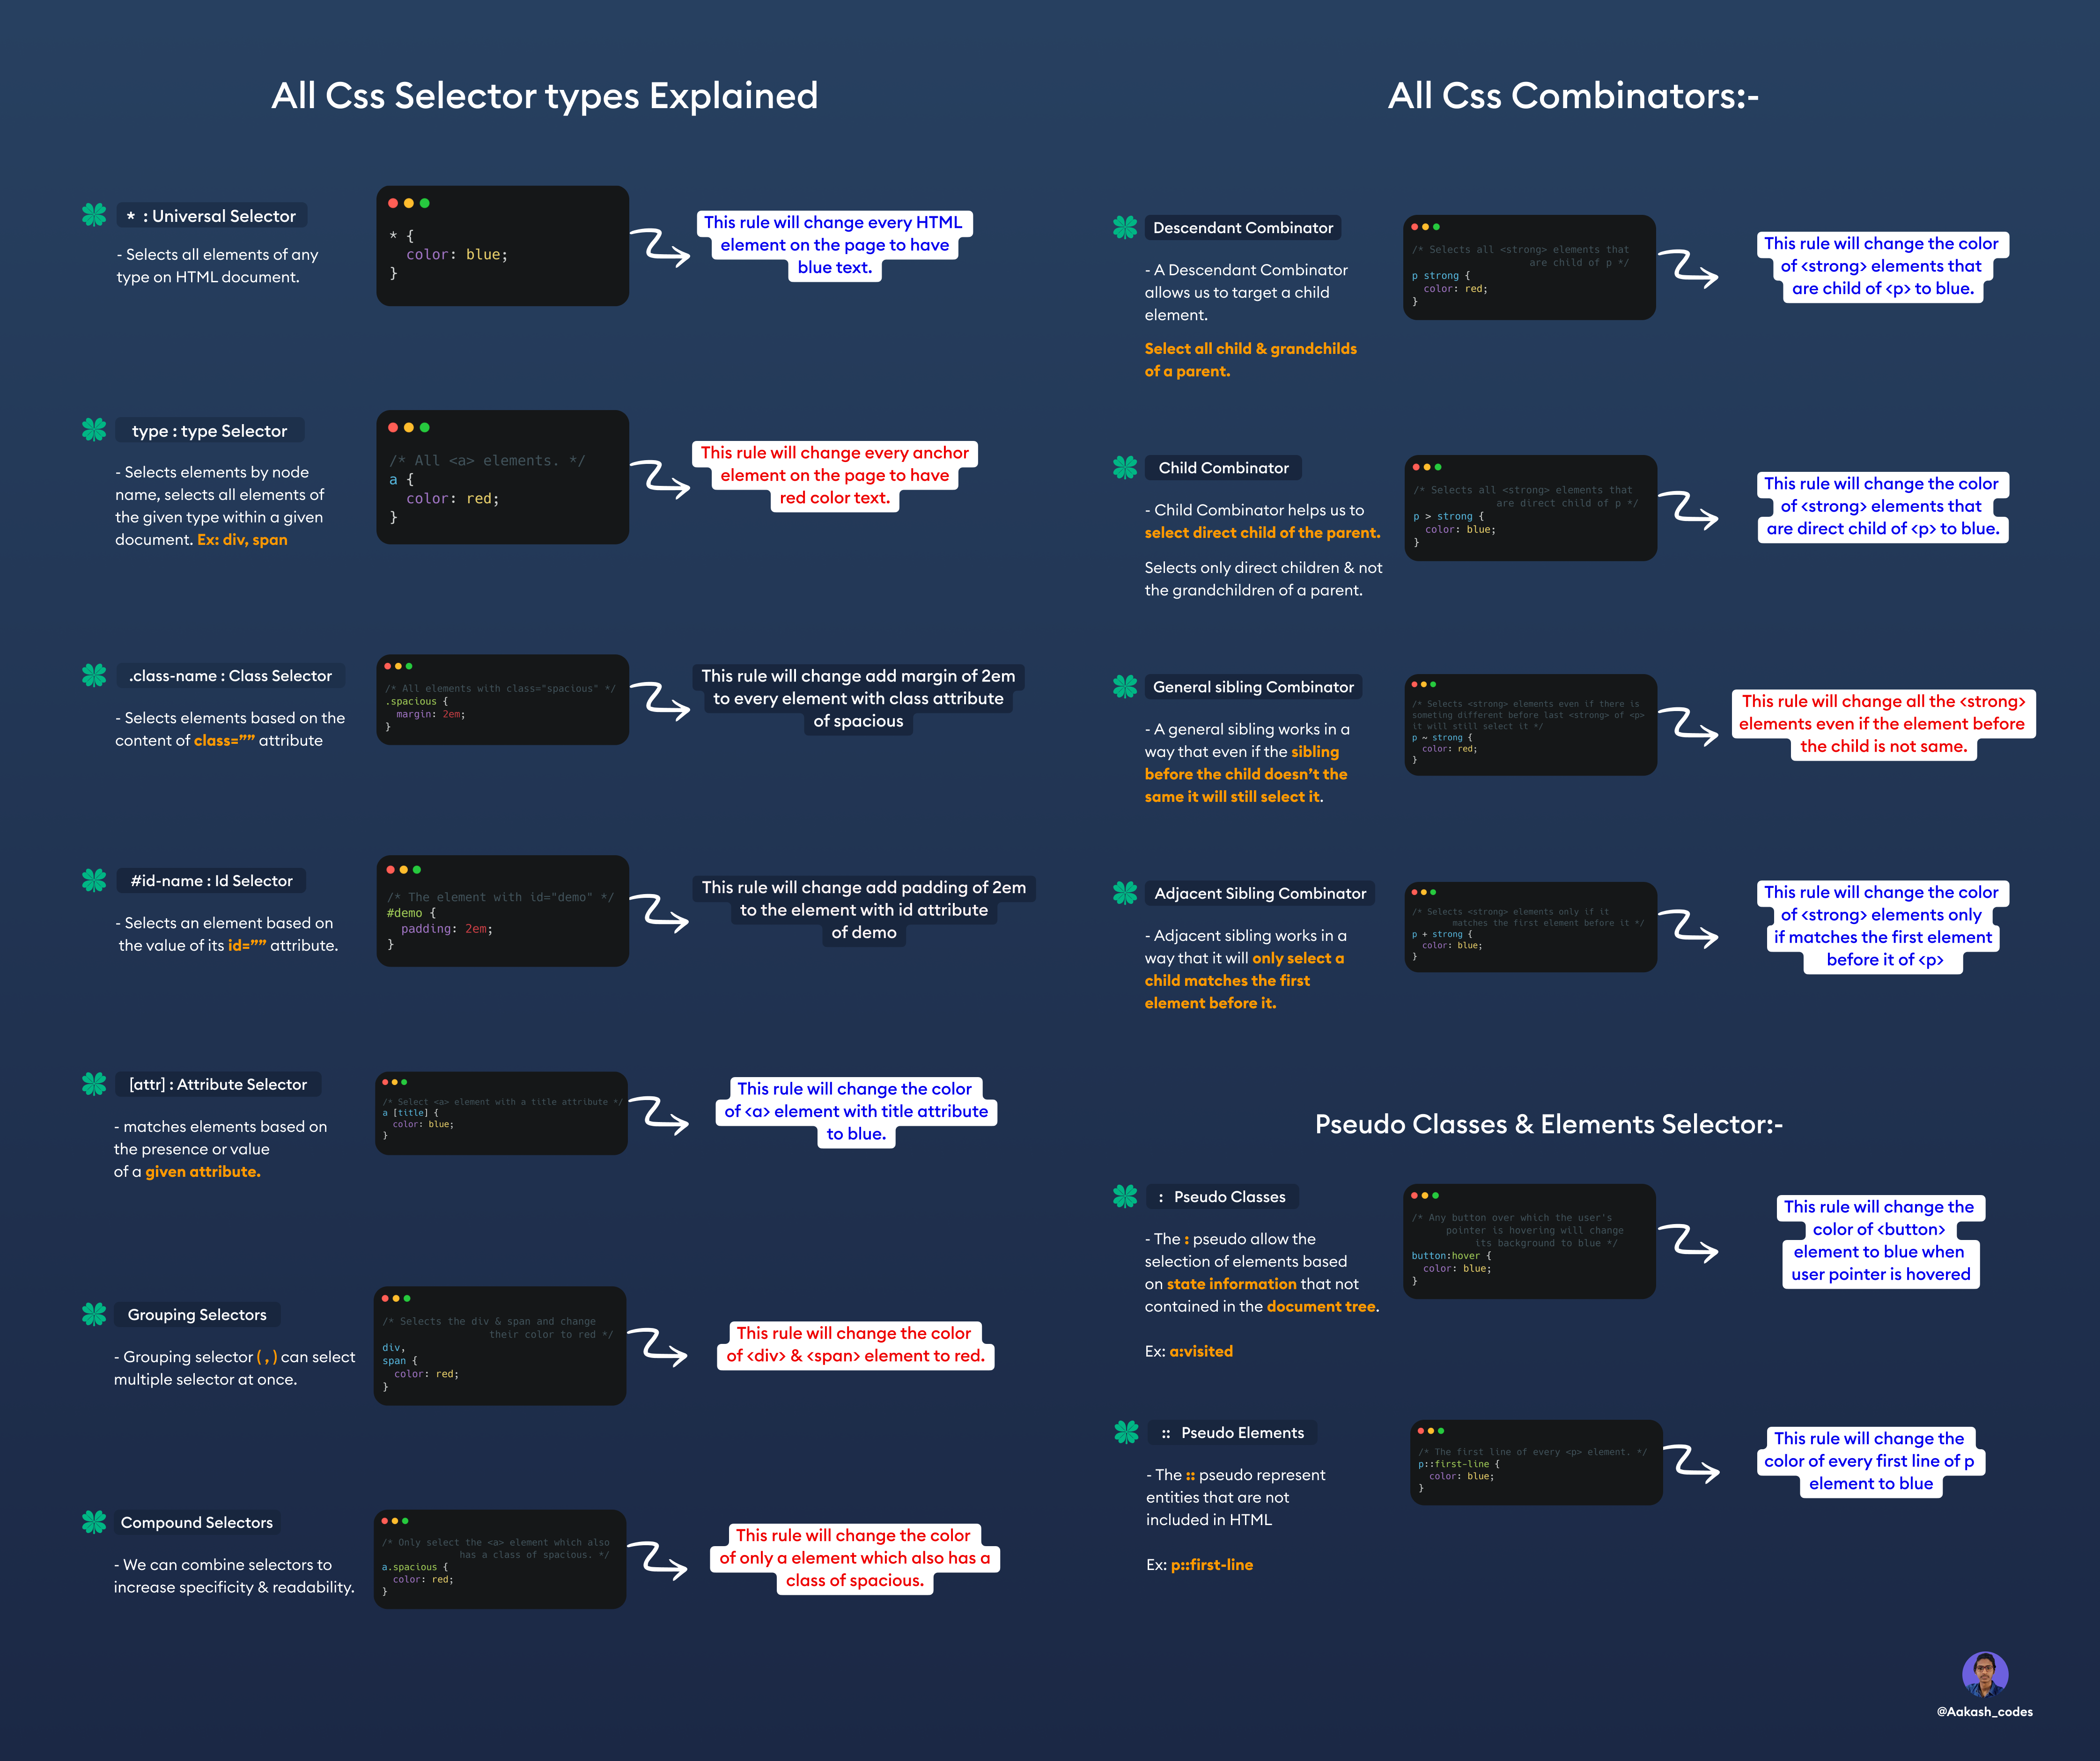Click red dot on Universal Selector code window
2100x1761 pixels.
(x=393, y=203)
